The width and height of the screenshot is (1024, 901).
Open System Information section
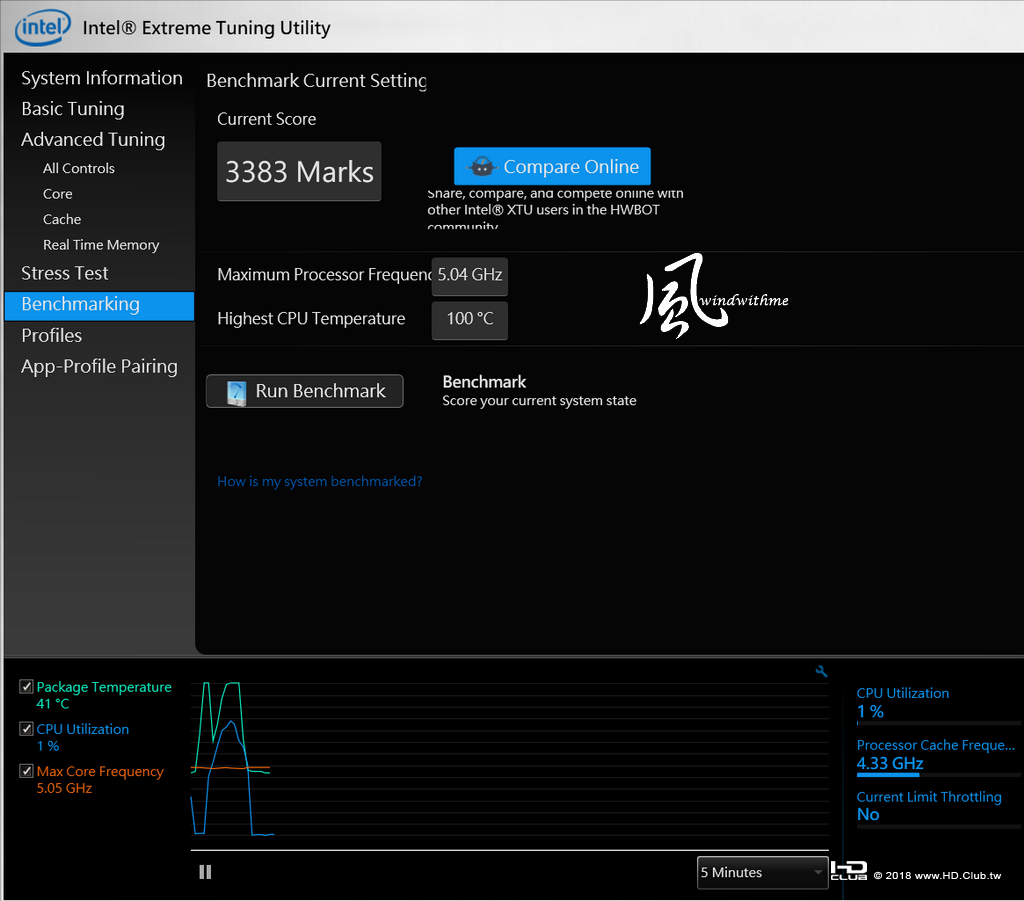coord(101,78)
